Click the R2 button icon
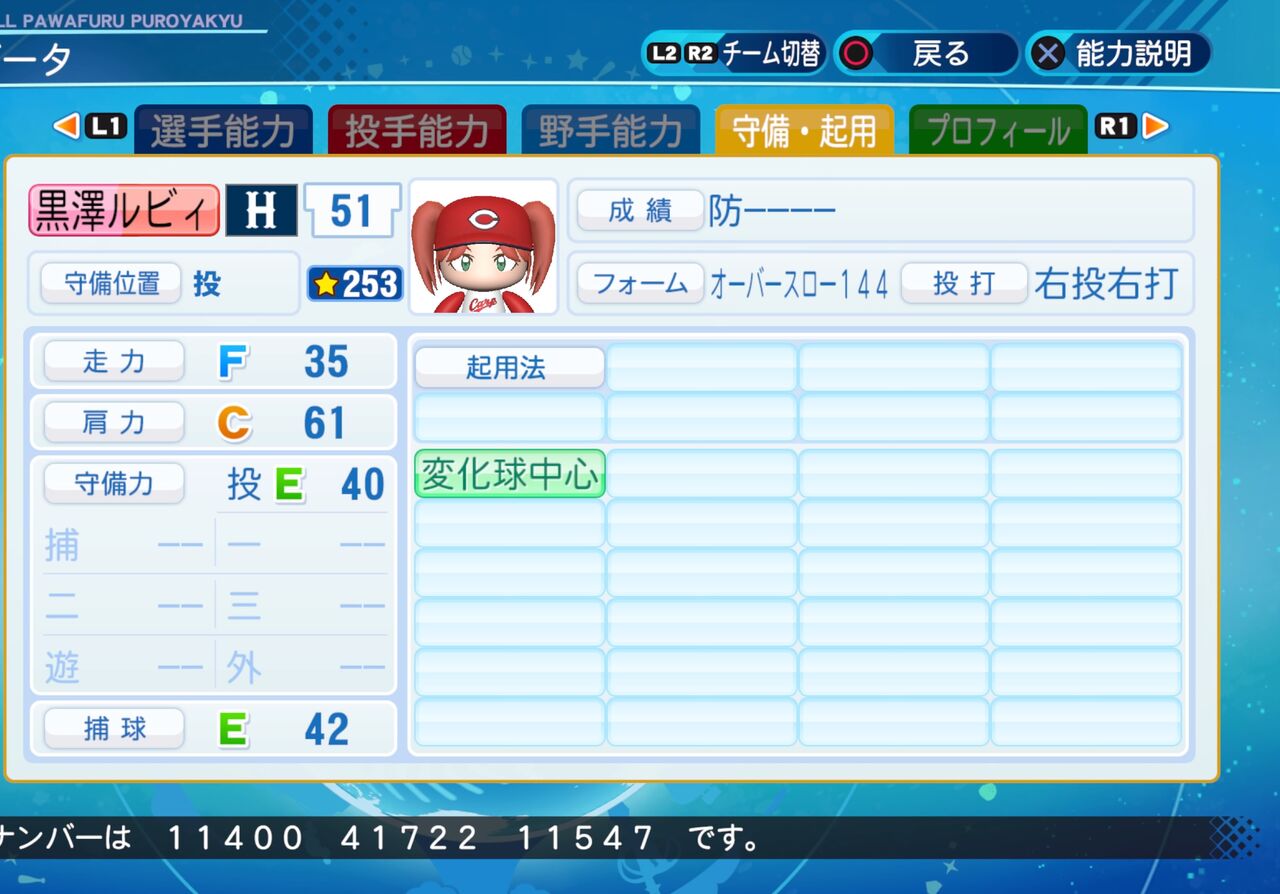1280x894 pixels. click(700, 53)
